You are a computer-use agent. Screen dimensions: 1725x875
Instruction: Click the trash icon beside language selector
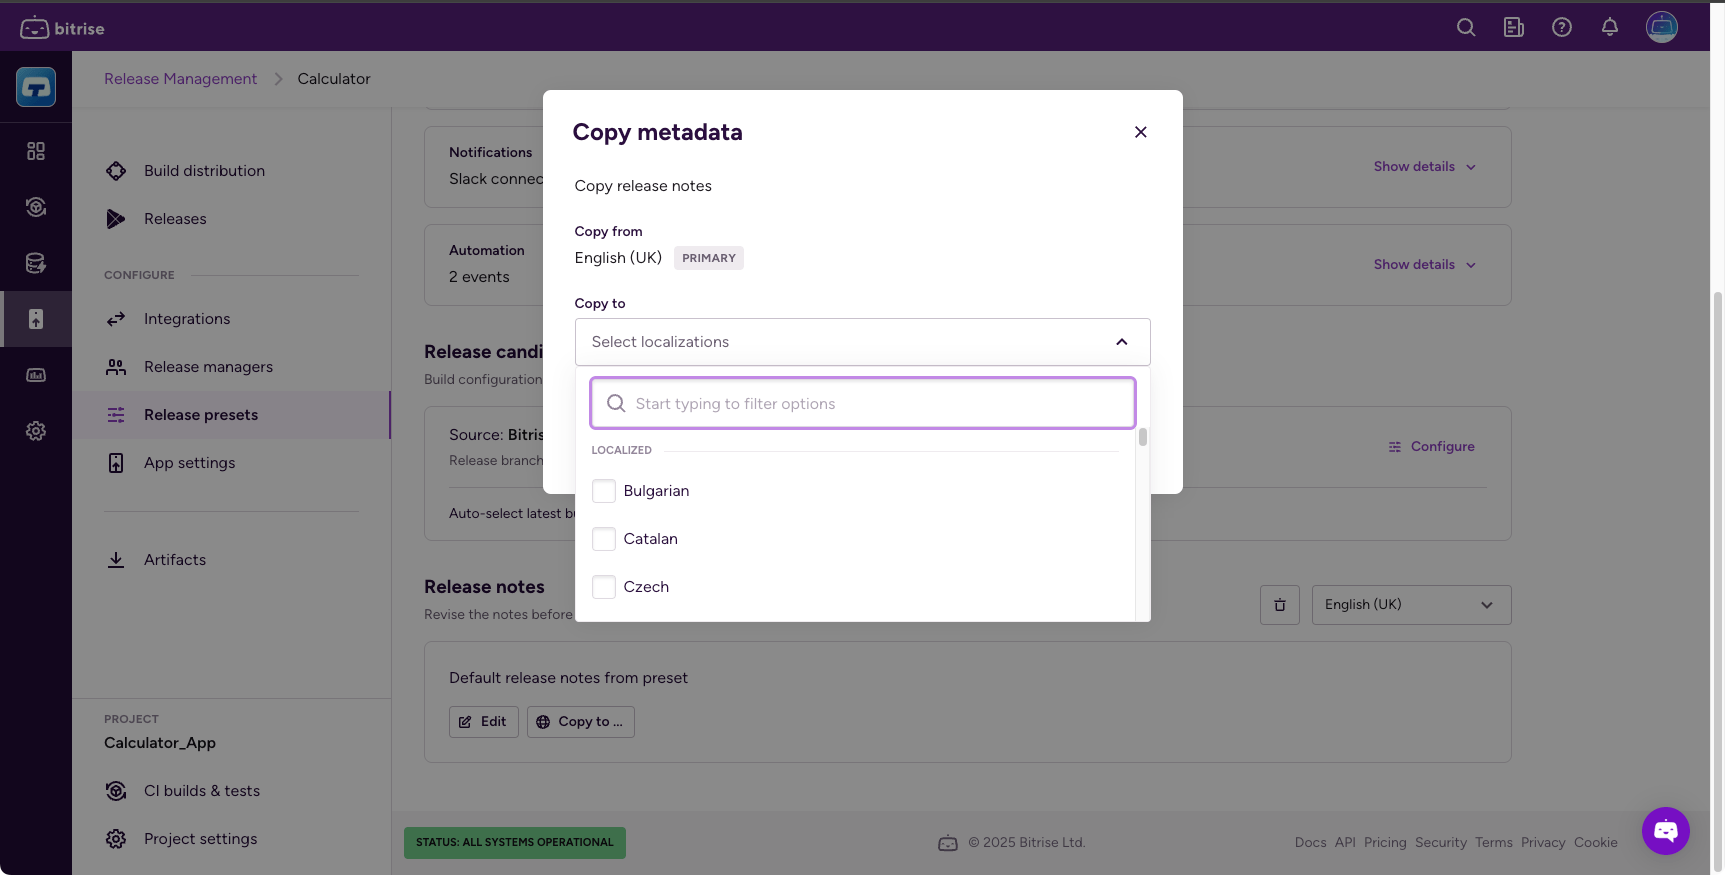coord(1280,605)
